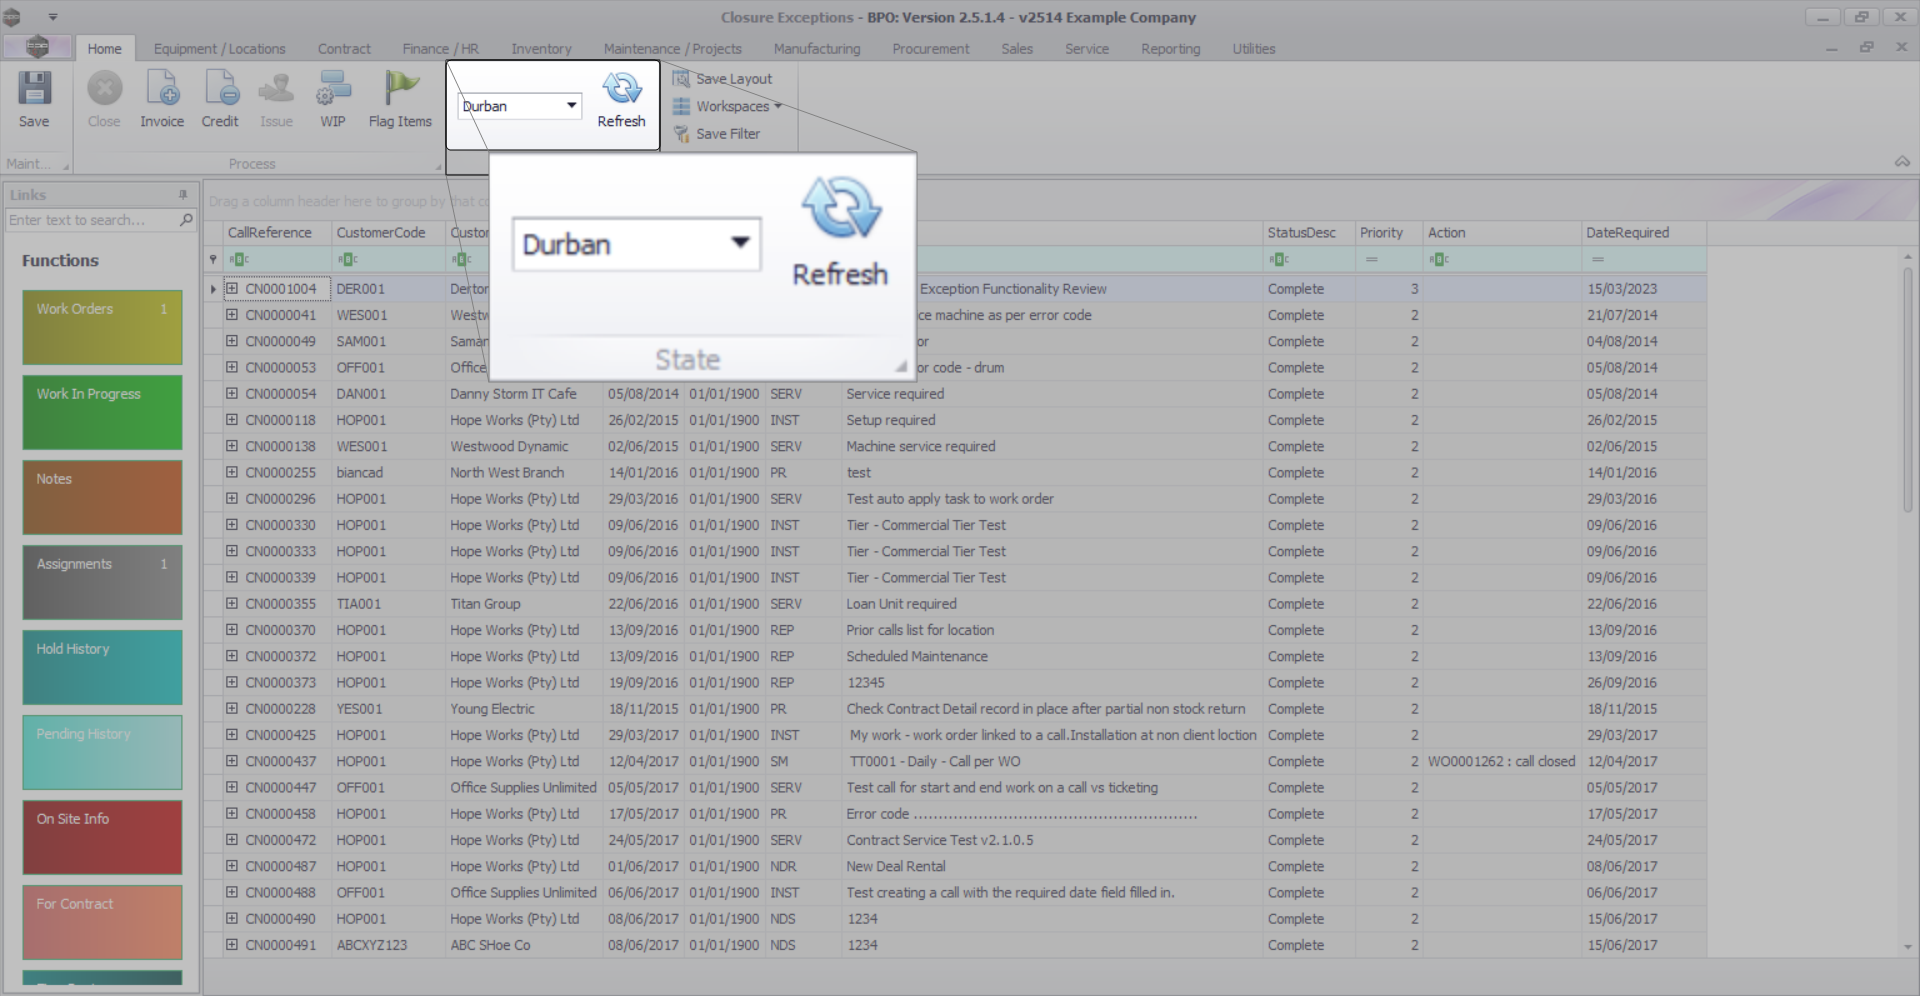This screenshot has width=1920, height=996.
Task: Open the Maintenance / Projects tab
Action: (672, 48)
